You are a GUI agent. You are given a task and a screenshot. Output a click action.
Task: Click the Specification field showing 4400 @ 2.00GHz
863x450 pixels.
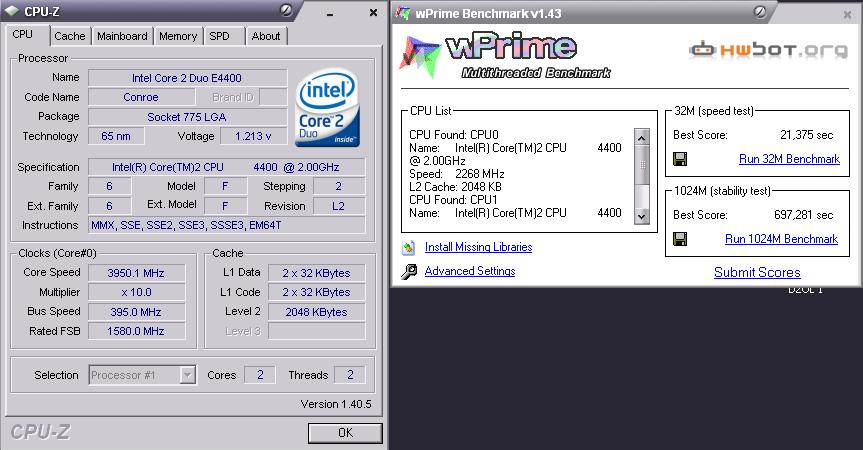pyautogui.click(x=226, y=167)
